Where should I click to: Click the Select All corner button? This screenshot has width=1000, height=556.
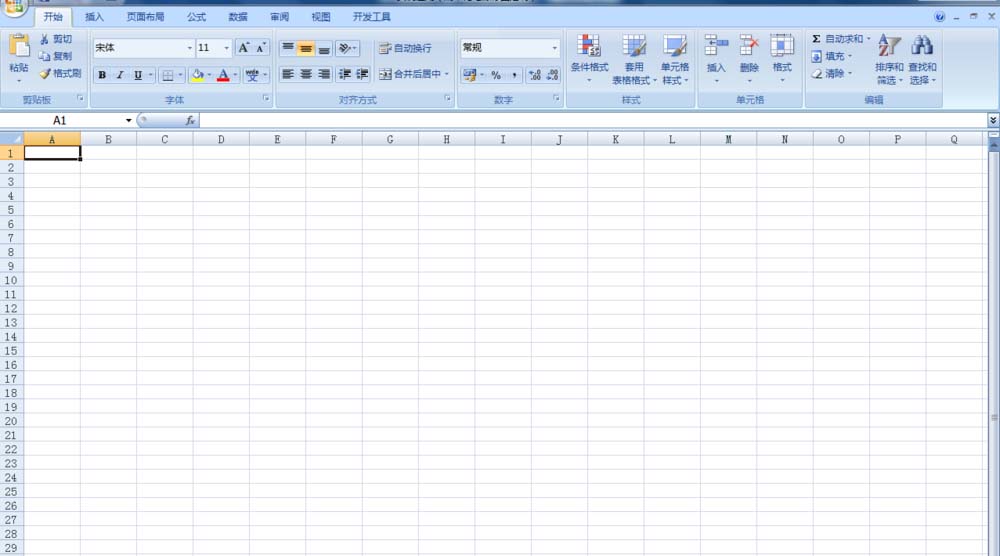click(x=11, y=139)
